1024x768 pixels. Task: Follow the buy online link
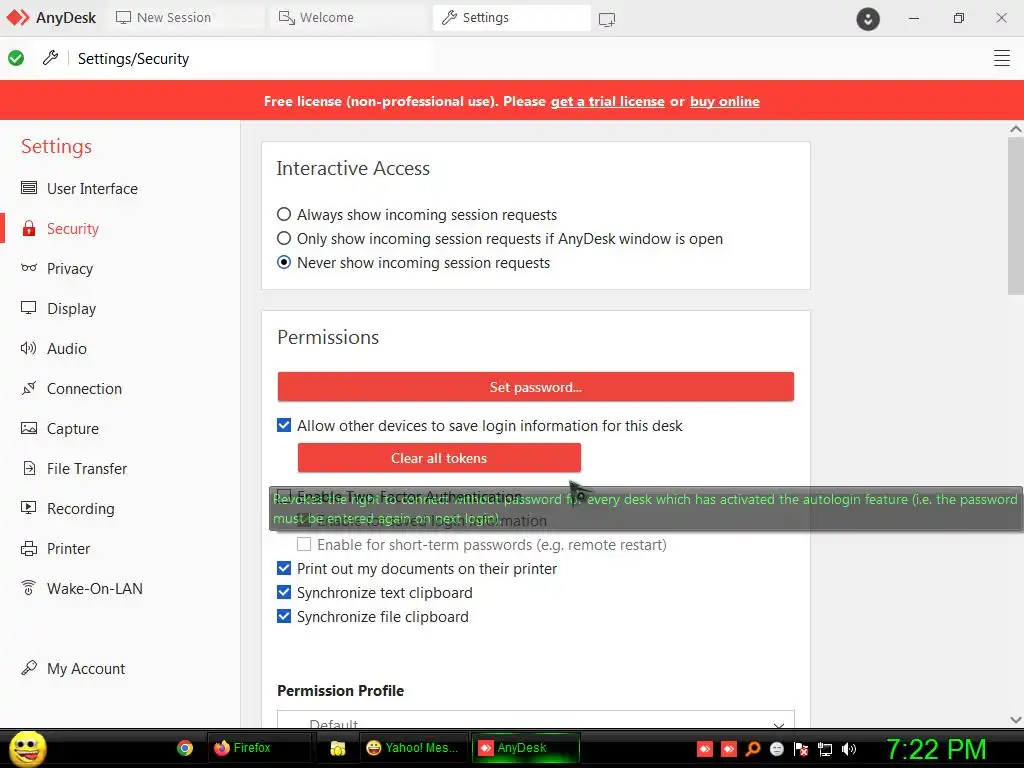724,101
